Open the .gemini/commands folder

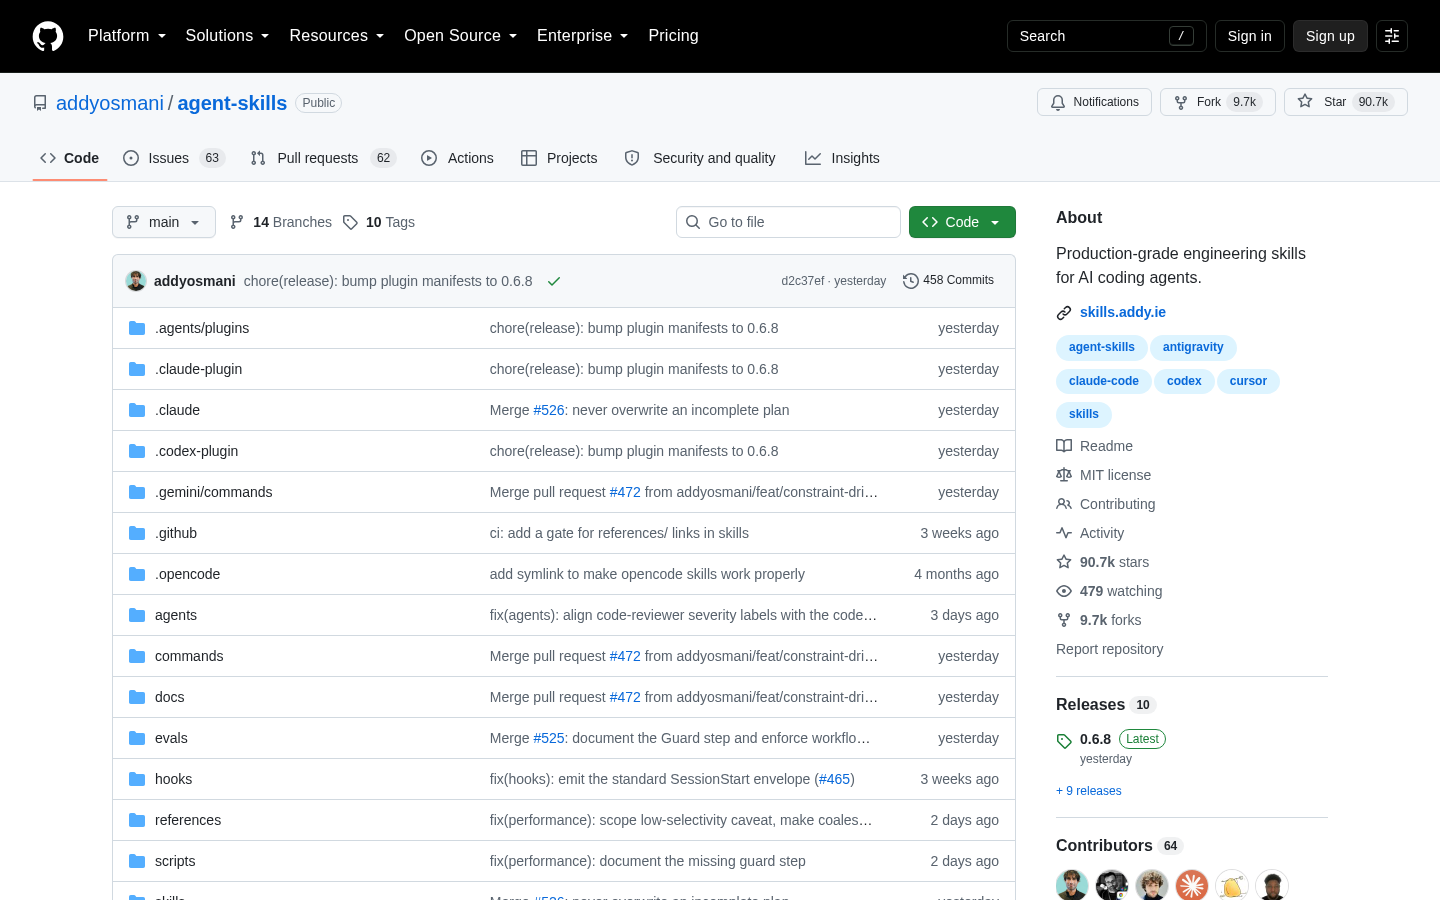pyautogui.click(x=214, y=492)
